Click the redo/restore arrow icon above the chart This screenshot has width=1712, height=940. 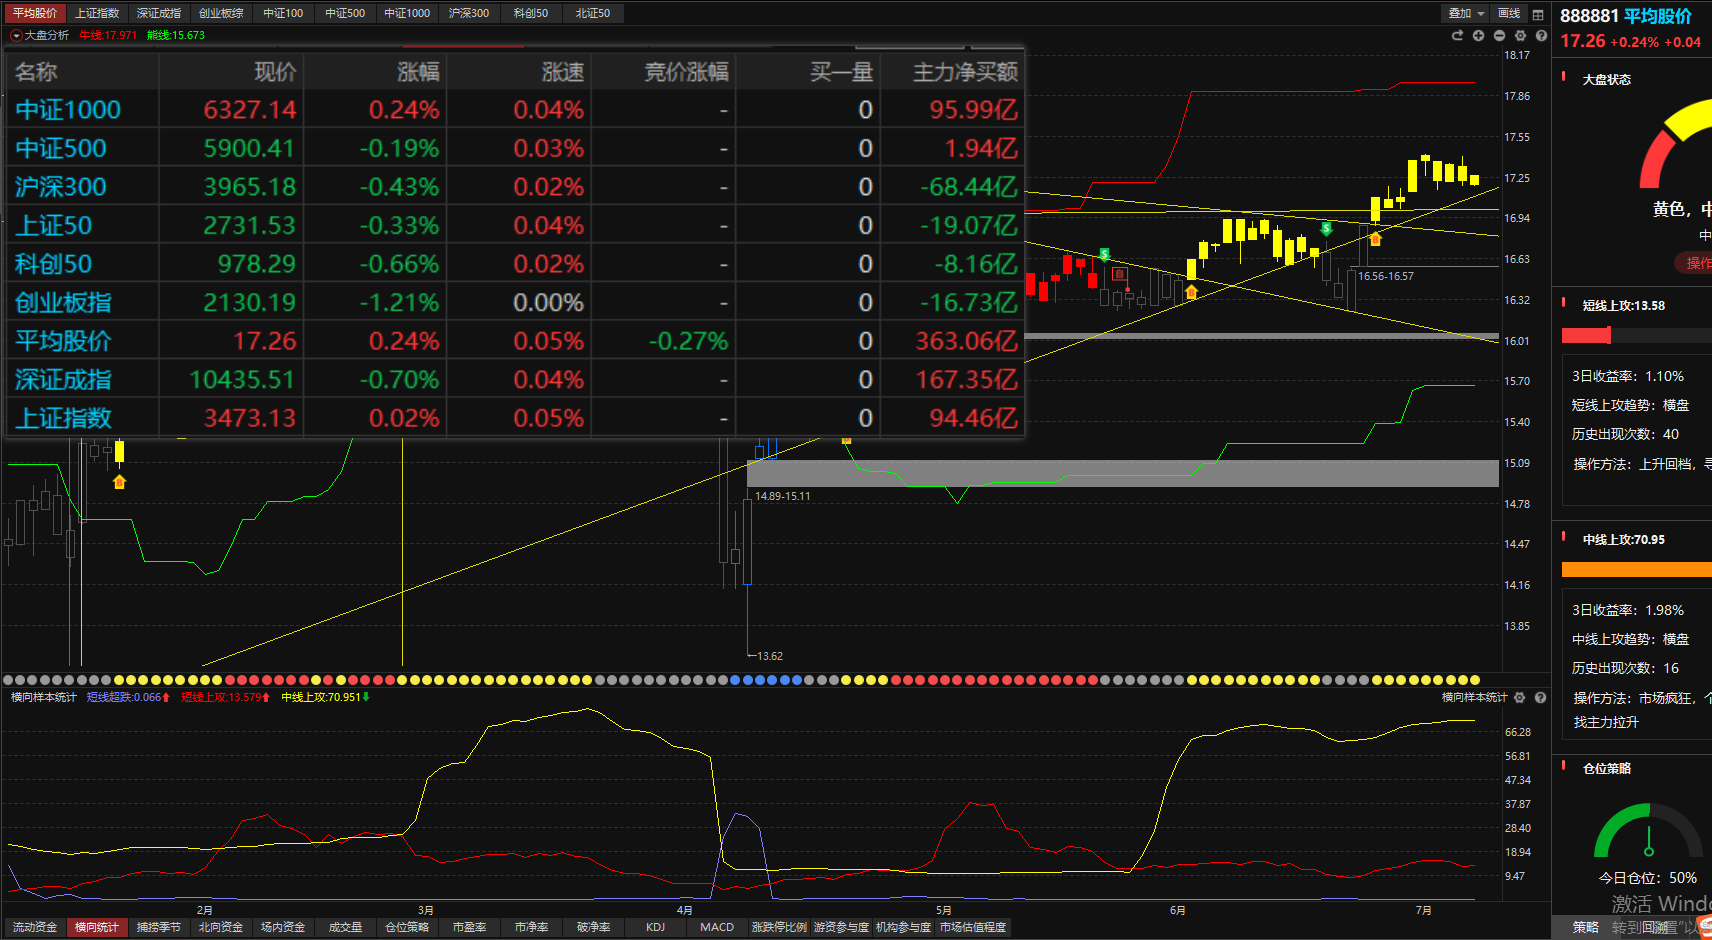(x=1457, y=35)
